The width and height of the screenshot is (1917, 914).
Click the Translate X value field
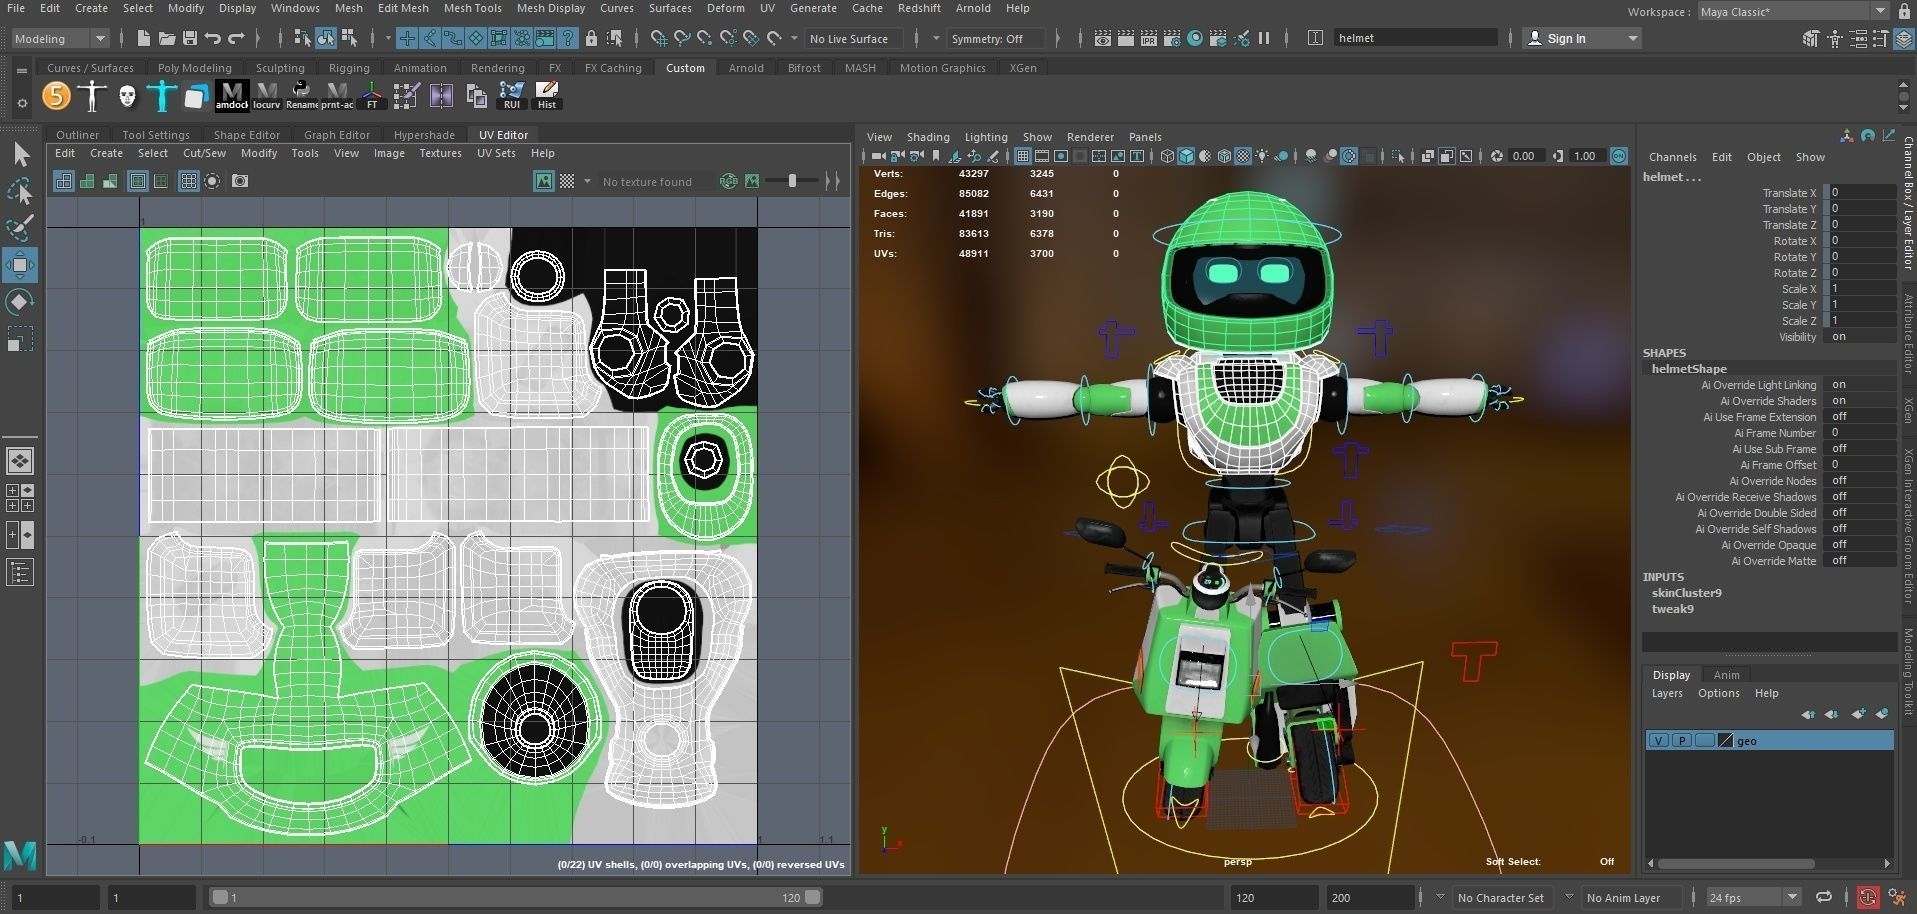click(1862, 193)
